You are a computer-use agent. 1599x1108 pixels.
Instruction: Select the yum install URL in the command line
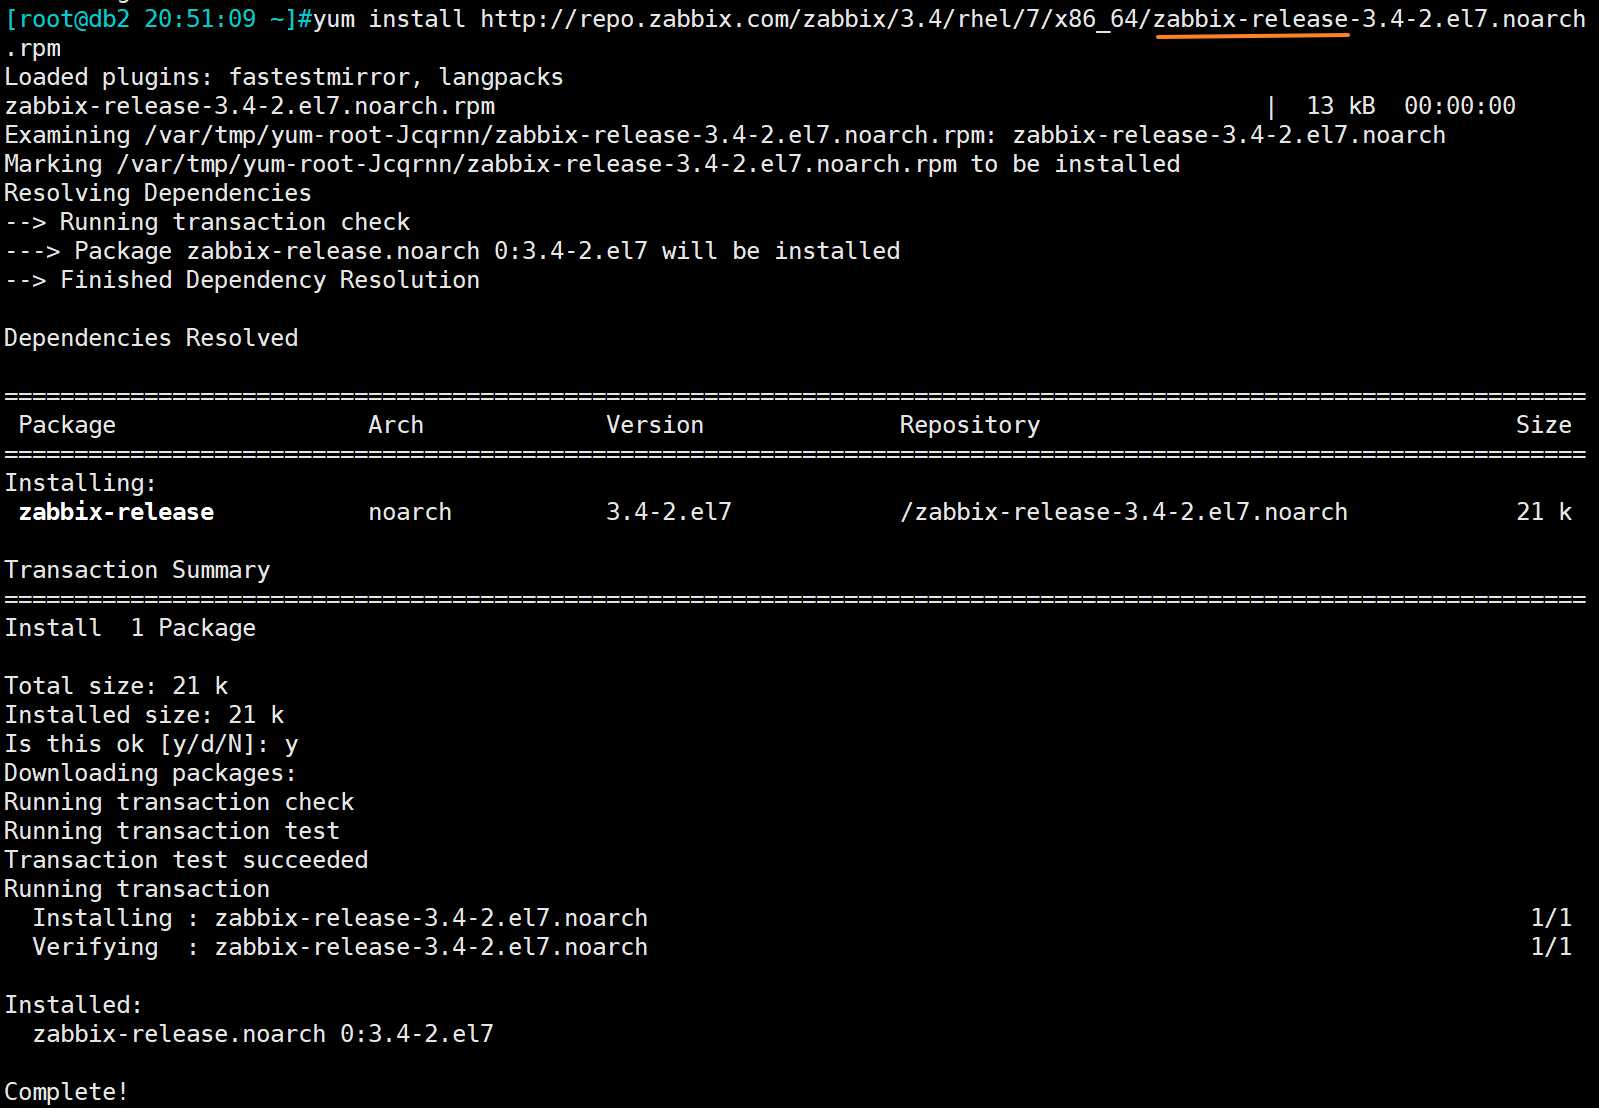(1033, 19)
